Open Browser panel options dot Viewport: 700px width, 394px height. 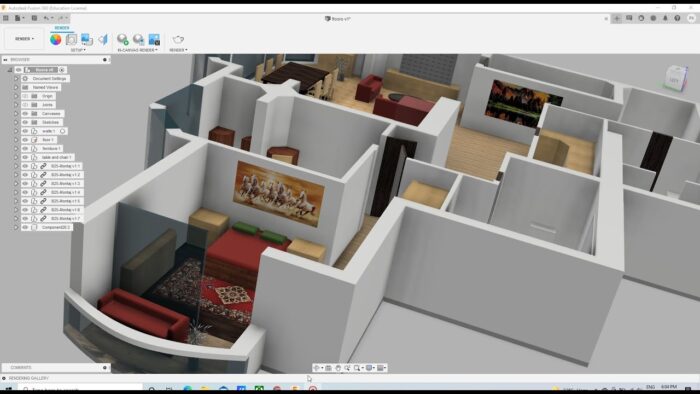point(105,59)
